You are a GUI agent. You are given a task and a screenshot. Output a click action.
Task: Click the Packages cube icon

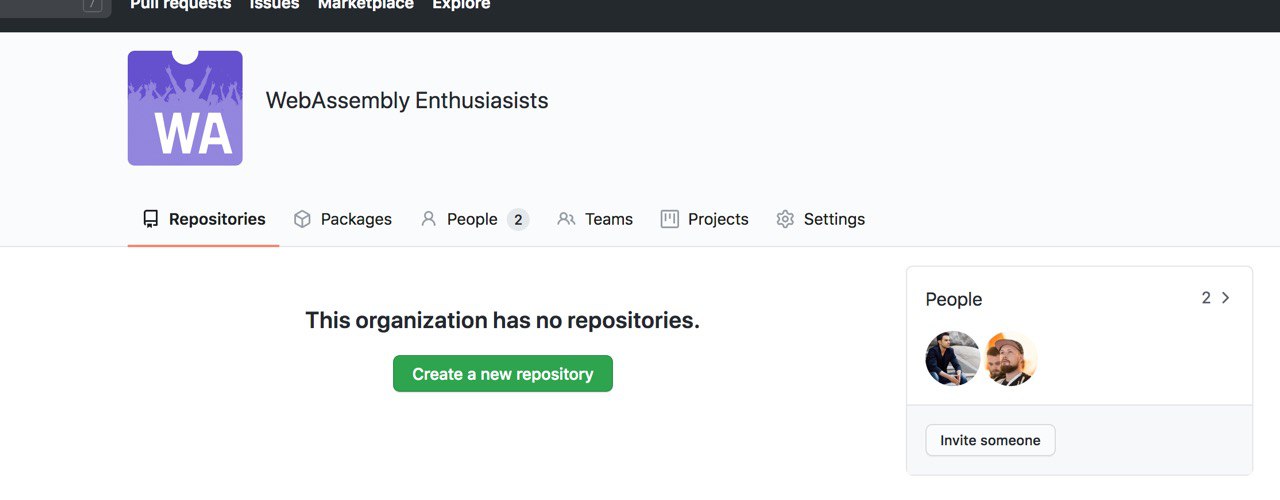click(302, 219)
